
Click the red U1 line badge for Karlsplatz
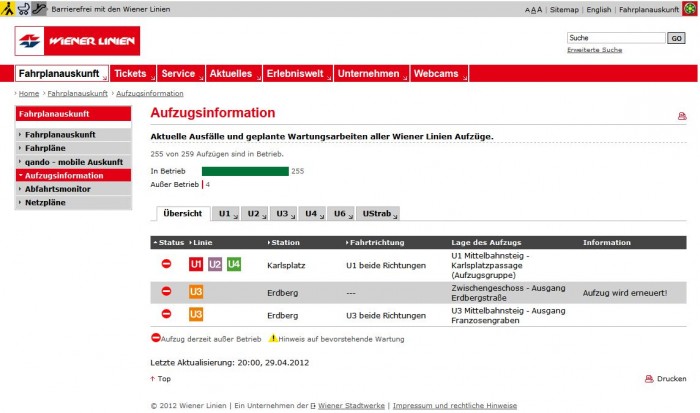pyautogui.click(x=196, y=264)
